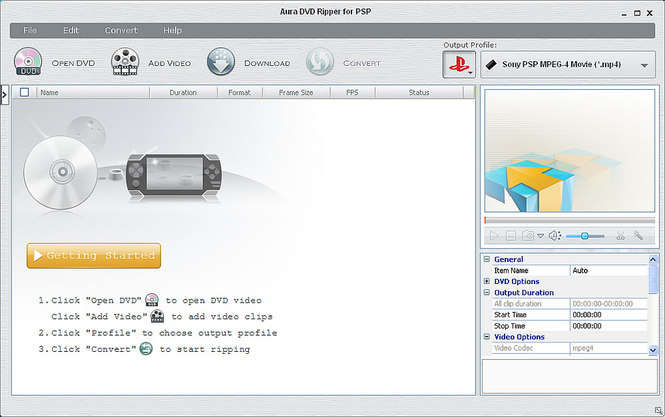The image size is (665, 417).
Task: Open the Sony PSP MPEG-4 Movie profile dropdown
Action: pyautogui.click(x=568, y=65)
